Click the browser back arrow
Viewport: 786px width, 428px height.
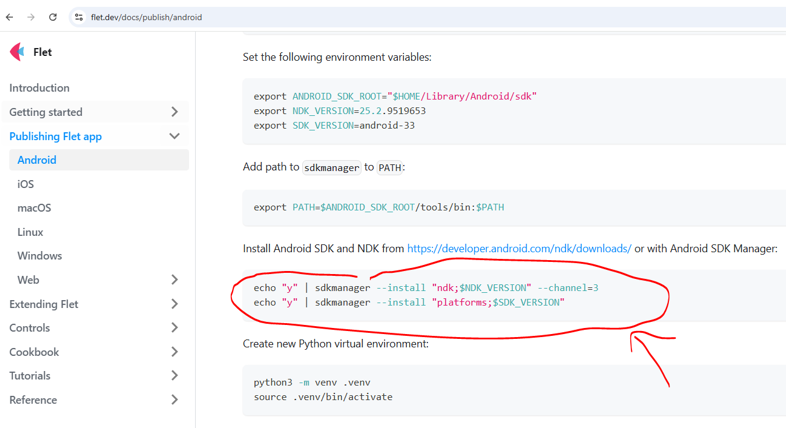point(10,17)
